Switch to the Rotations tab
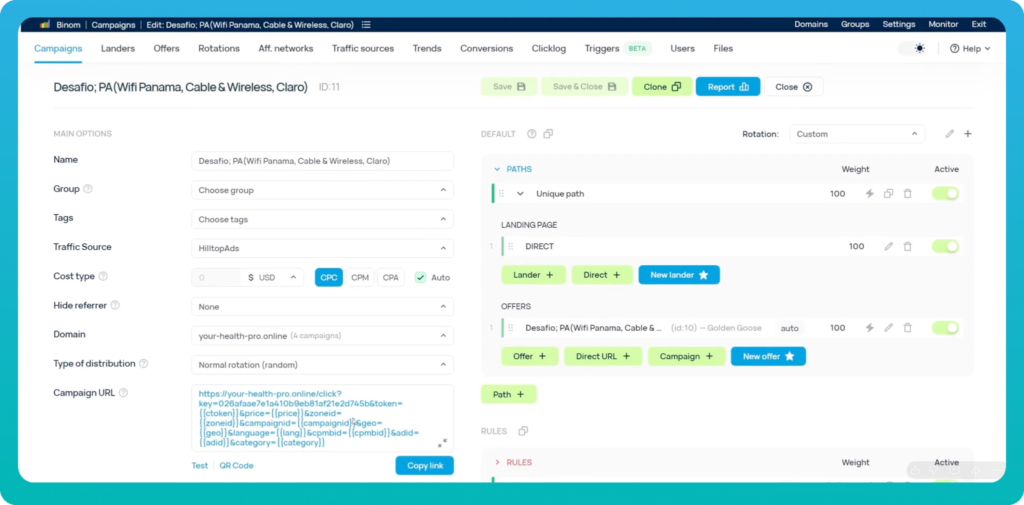Screen dimensions: 1024x505 (219, 48)
